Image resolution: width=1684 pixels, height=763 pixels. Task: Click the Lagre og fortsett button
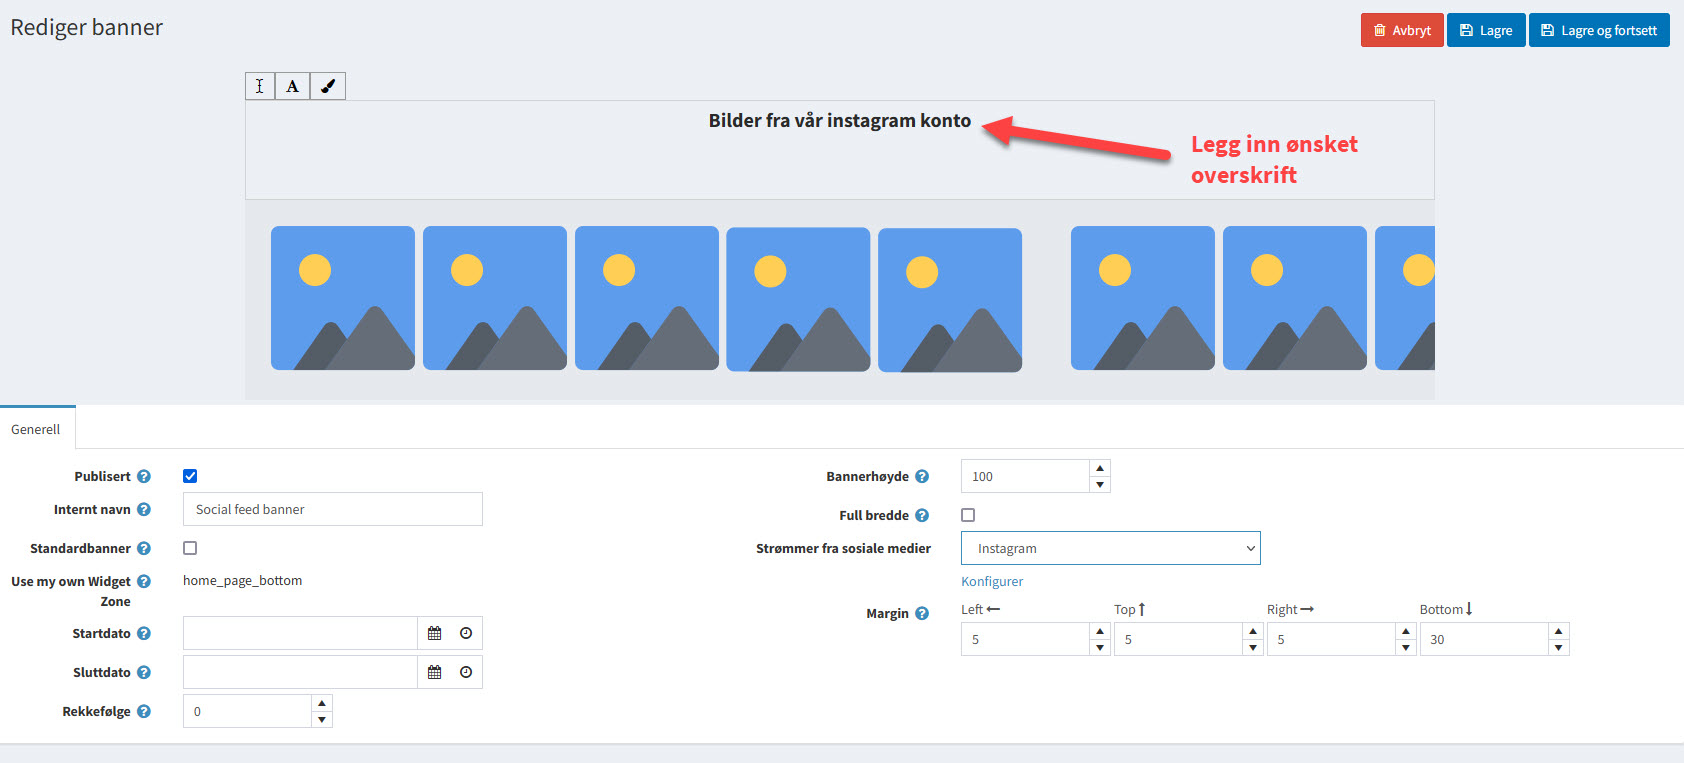1598,30
